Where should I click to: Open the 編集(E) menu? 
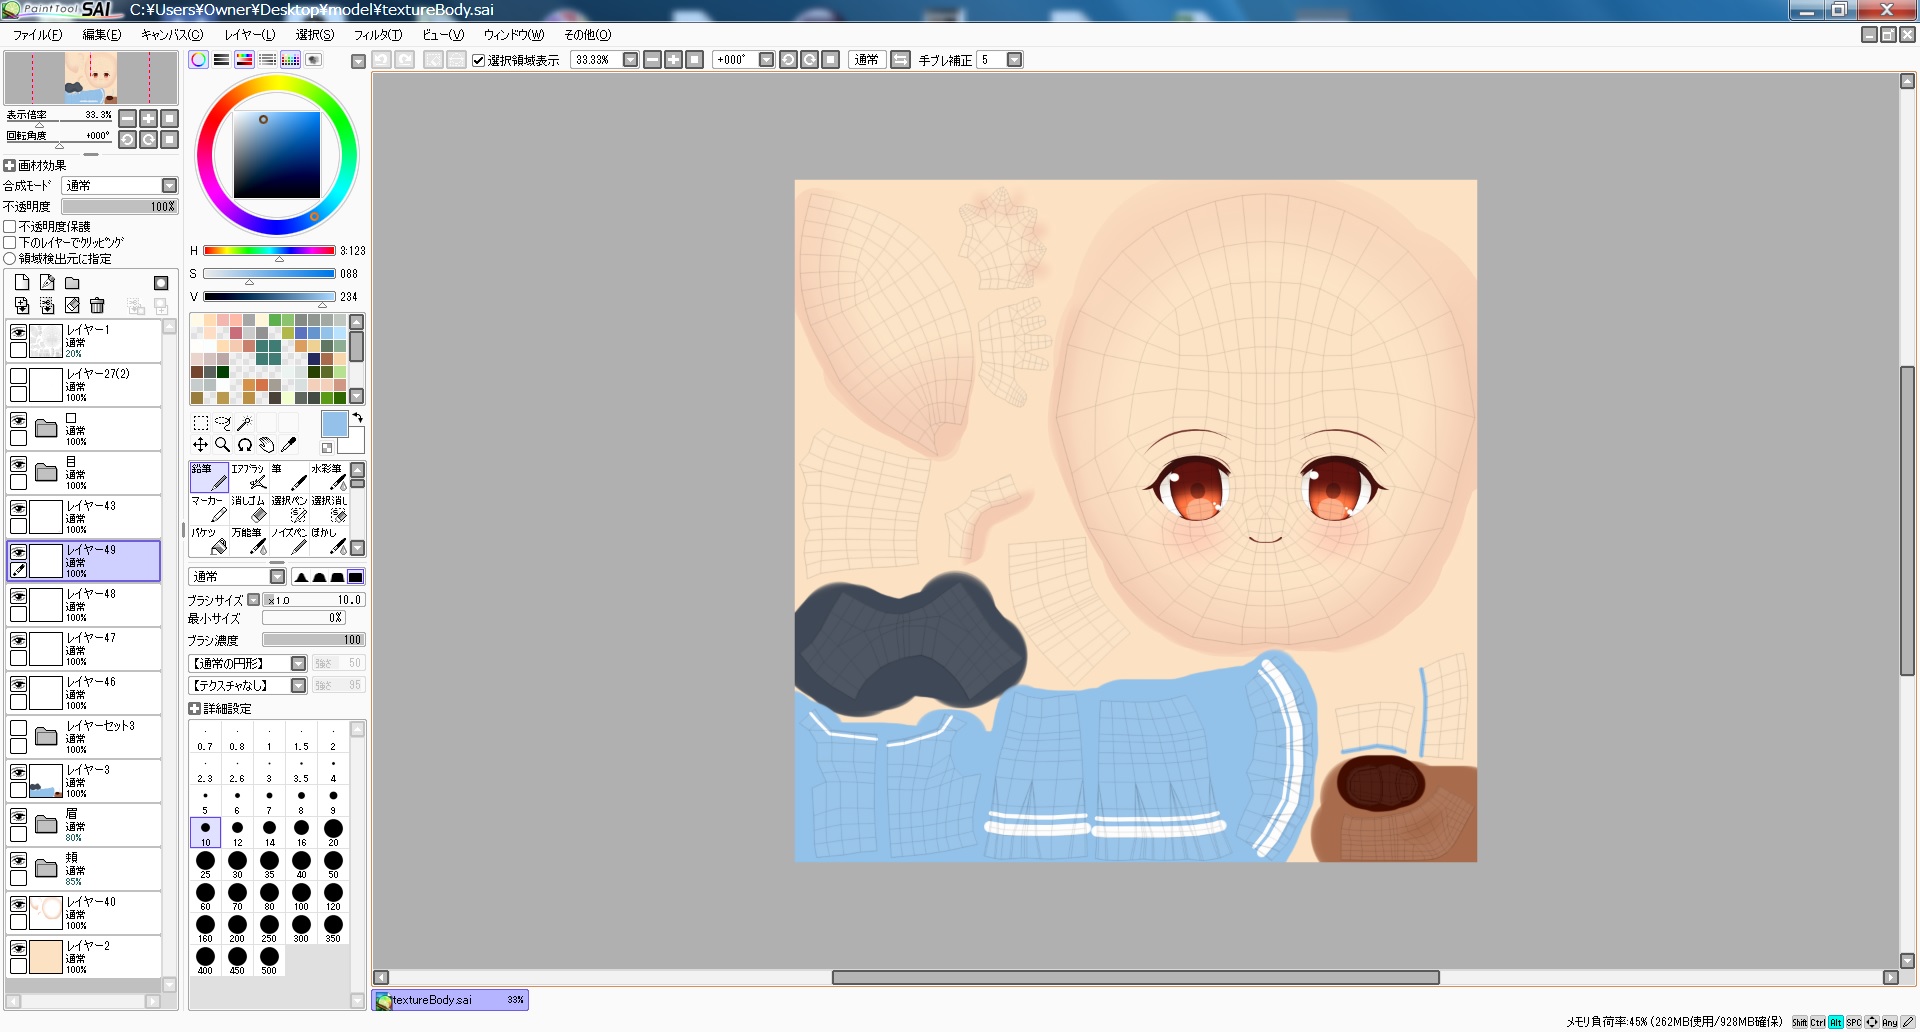click(x=102, y=35)
